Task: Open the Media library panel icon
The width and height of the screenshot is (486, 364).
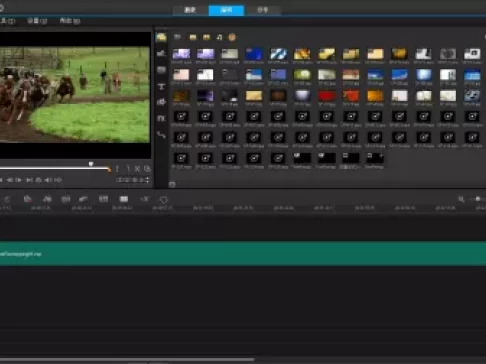Action: click(x=161, y=37)
